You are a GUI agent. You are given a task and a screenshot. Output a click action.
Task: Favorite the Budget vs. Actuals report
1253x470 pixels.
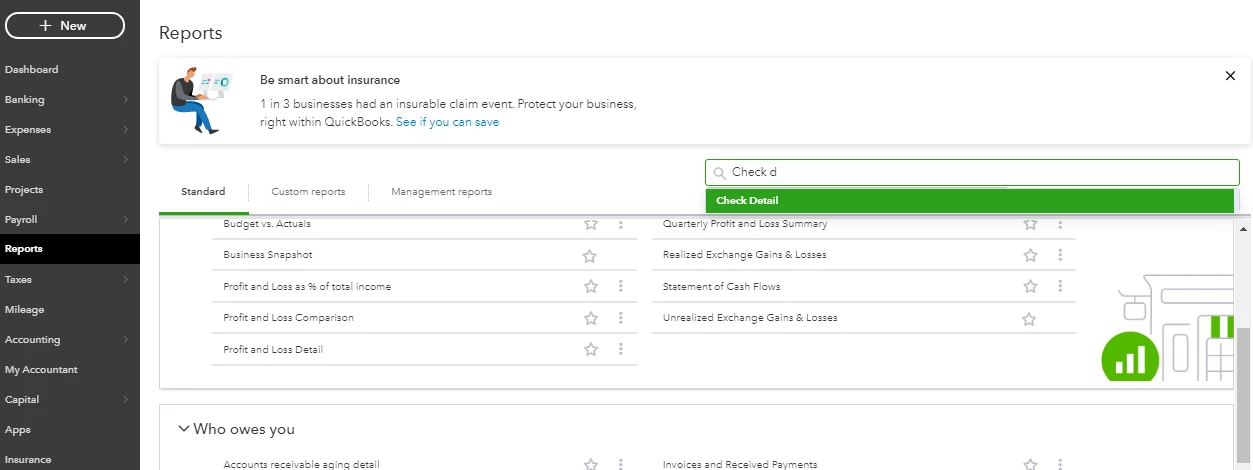[590, 224]
